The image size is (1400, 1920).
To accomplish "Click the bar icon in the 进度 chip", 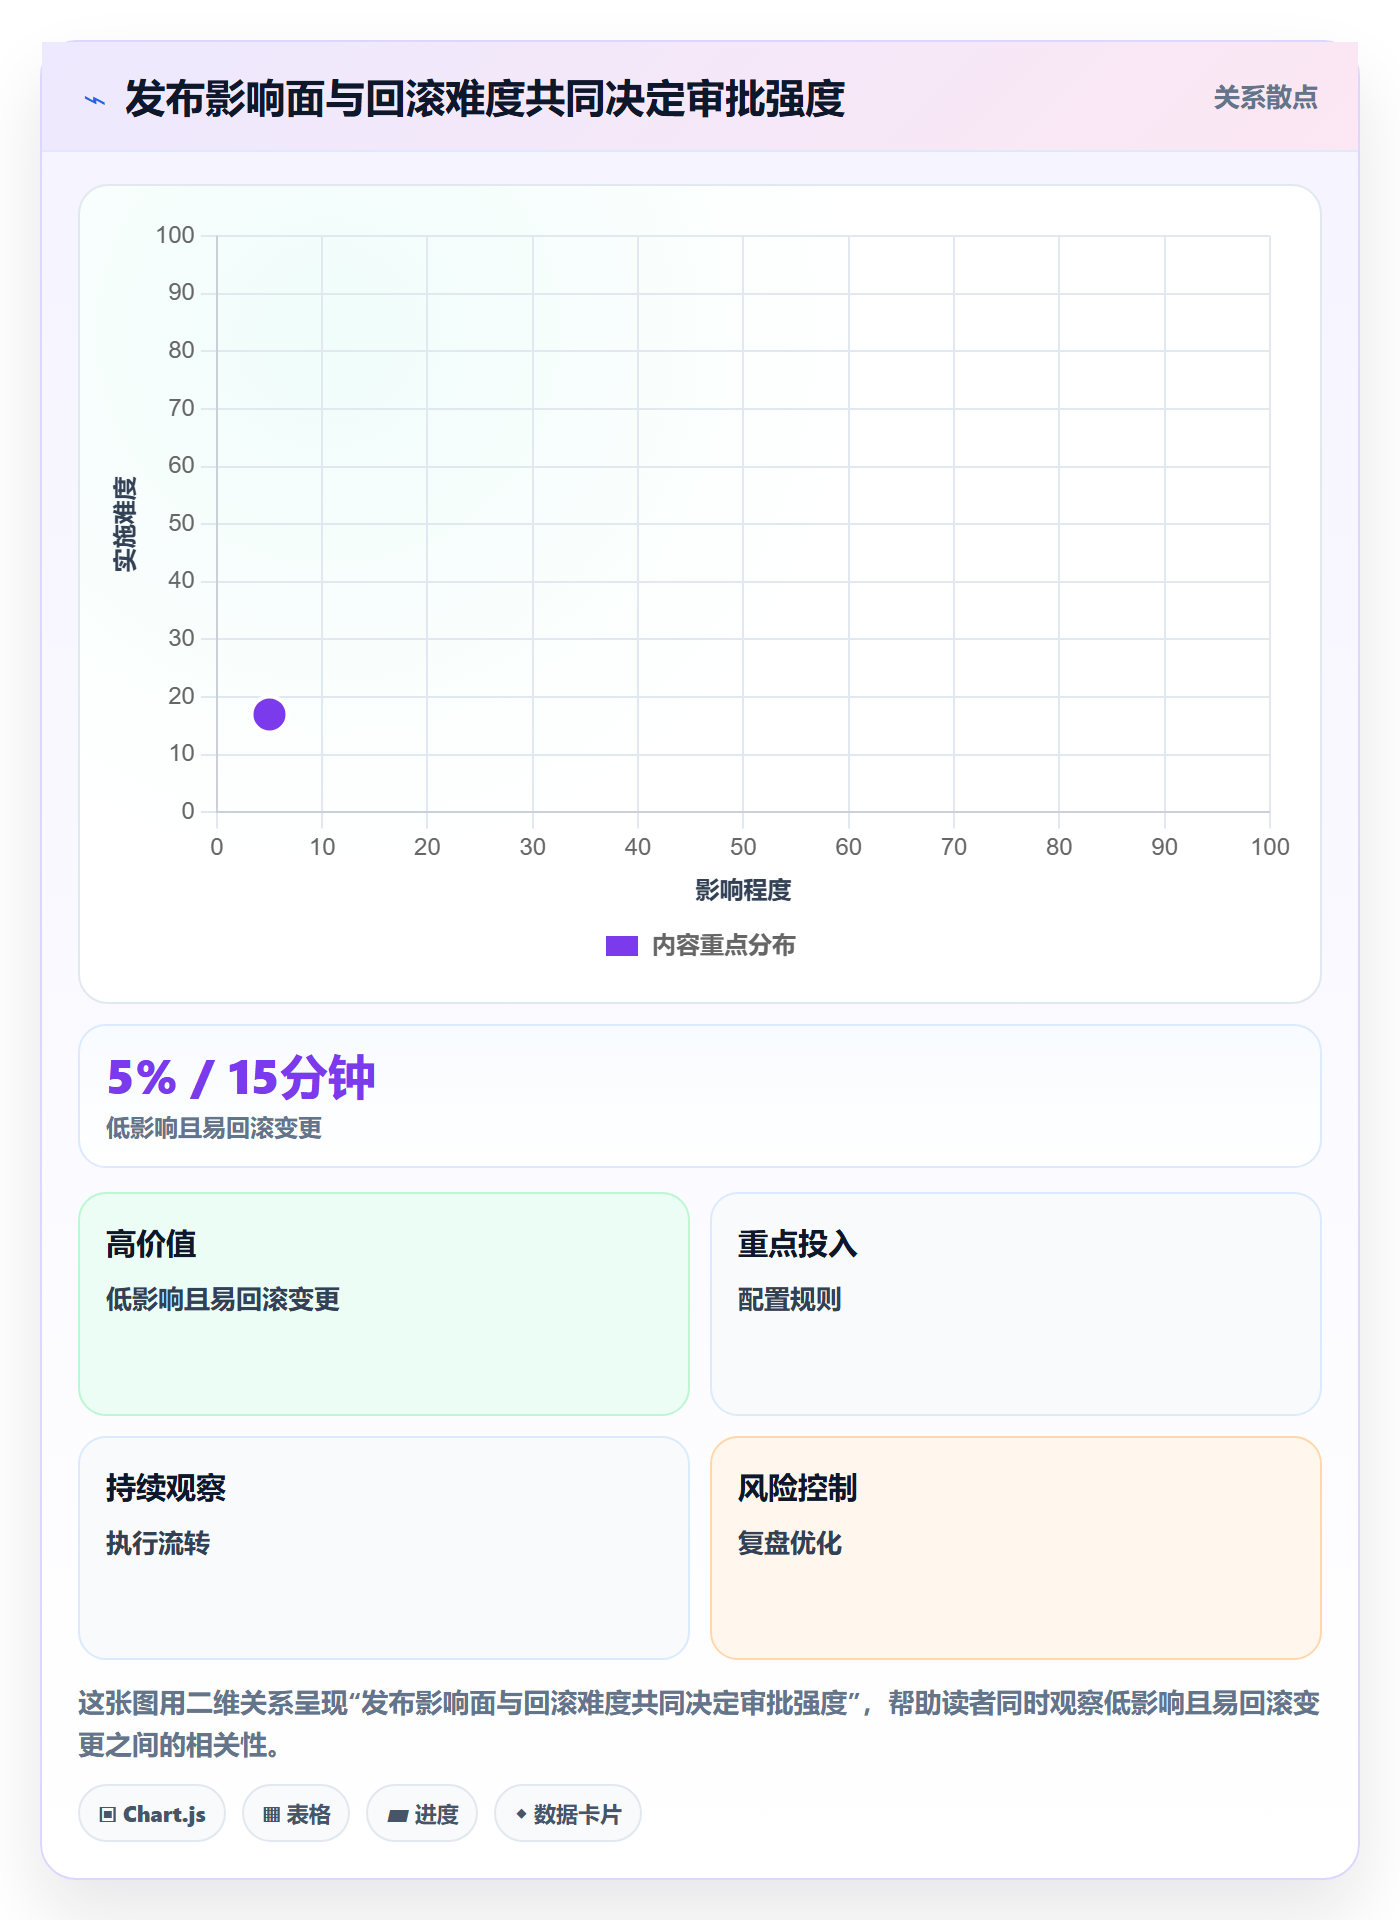I will point(397,1815).
